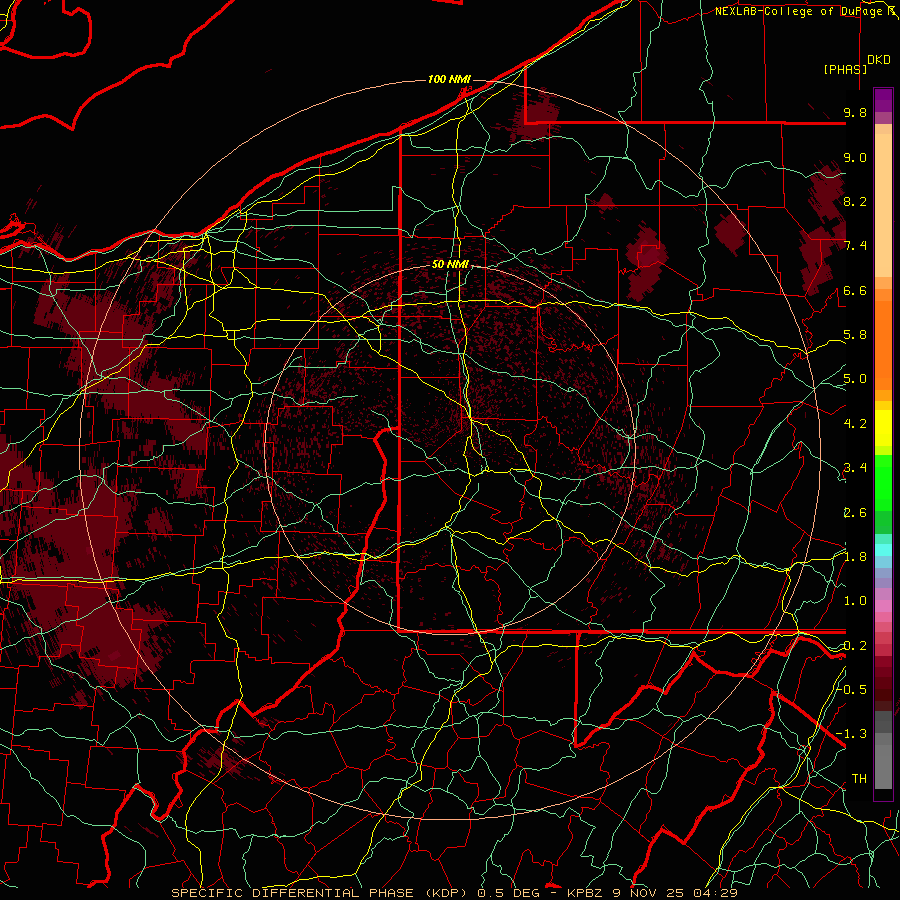Screen dimensions: 900x900
Task: Click the 4.2 value on the color scale
Action: [x=855, y=424]
